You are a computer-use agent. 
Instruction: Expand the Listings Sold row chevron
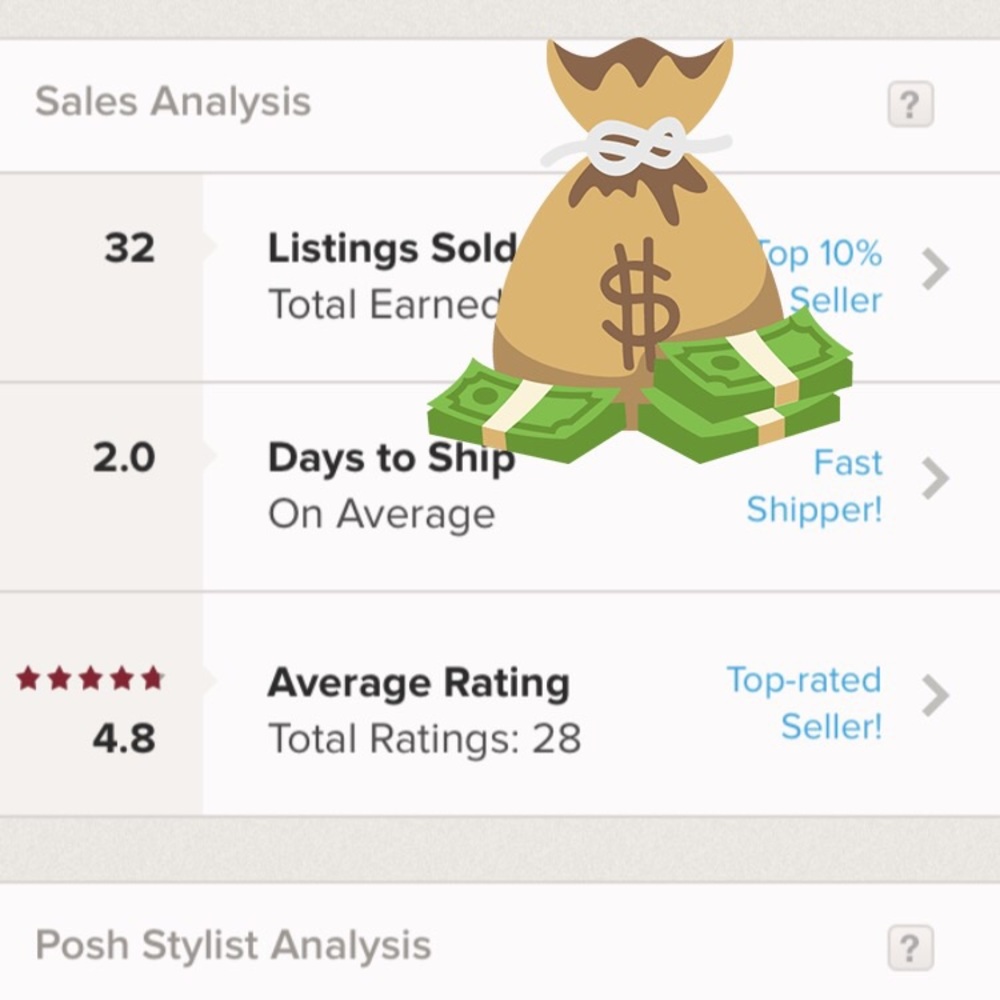click(x=935, y=269)
